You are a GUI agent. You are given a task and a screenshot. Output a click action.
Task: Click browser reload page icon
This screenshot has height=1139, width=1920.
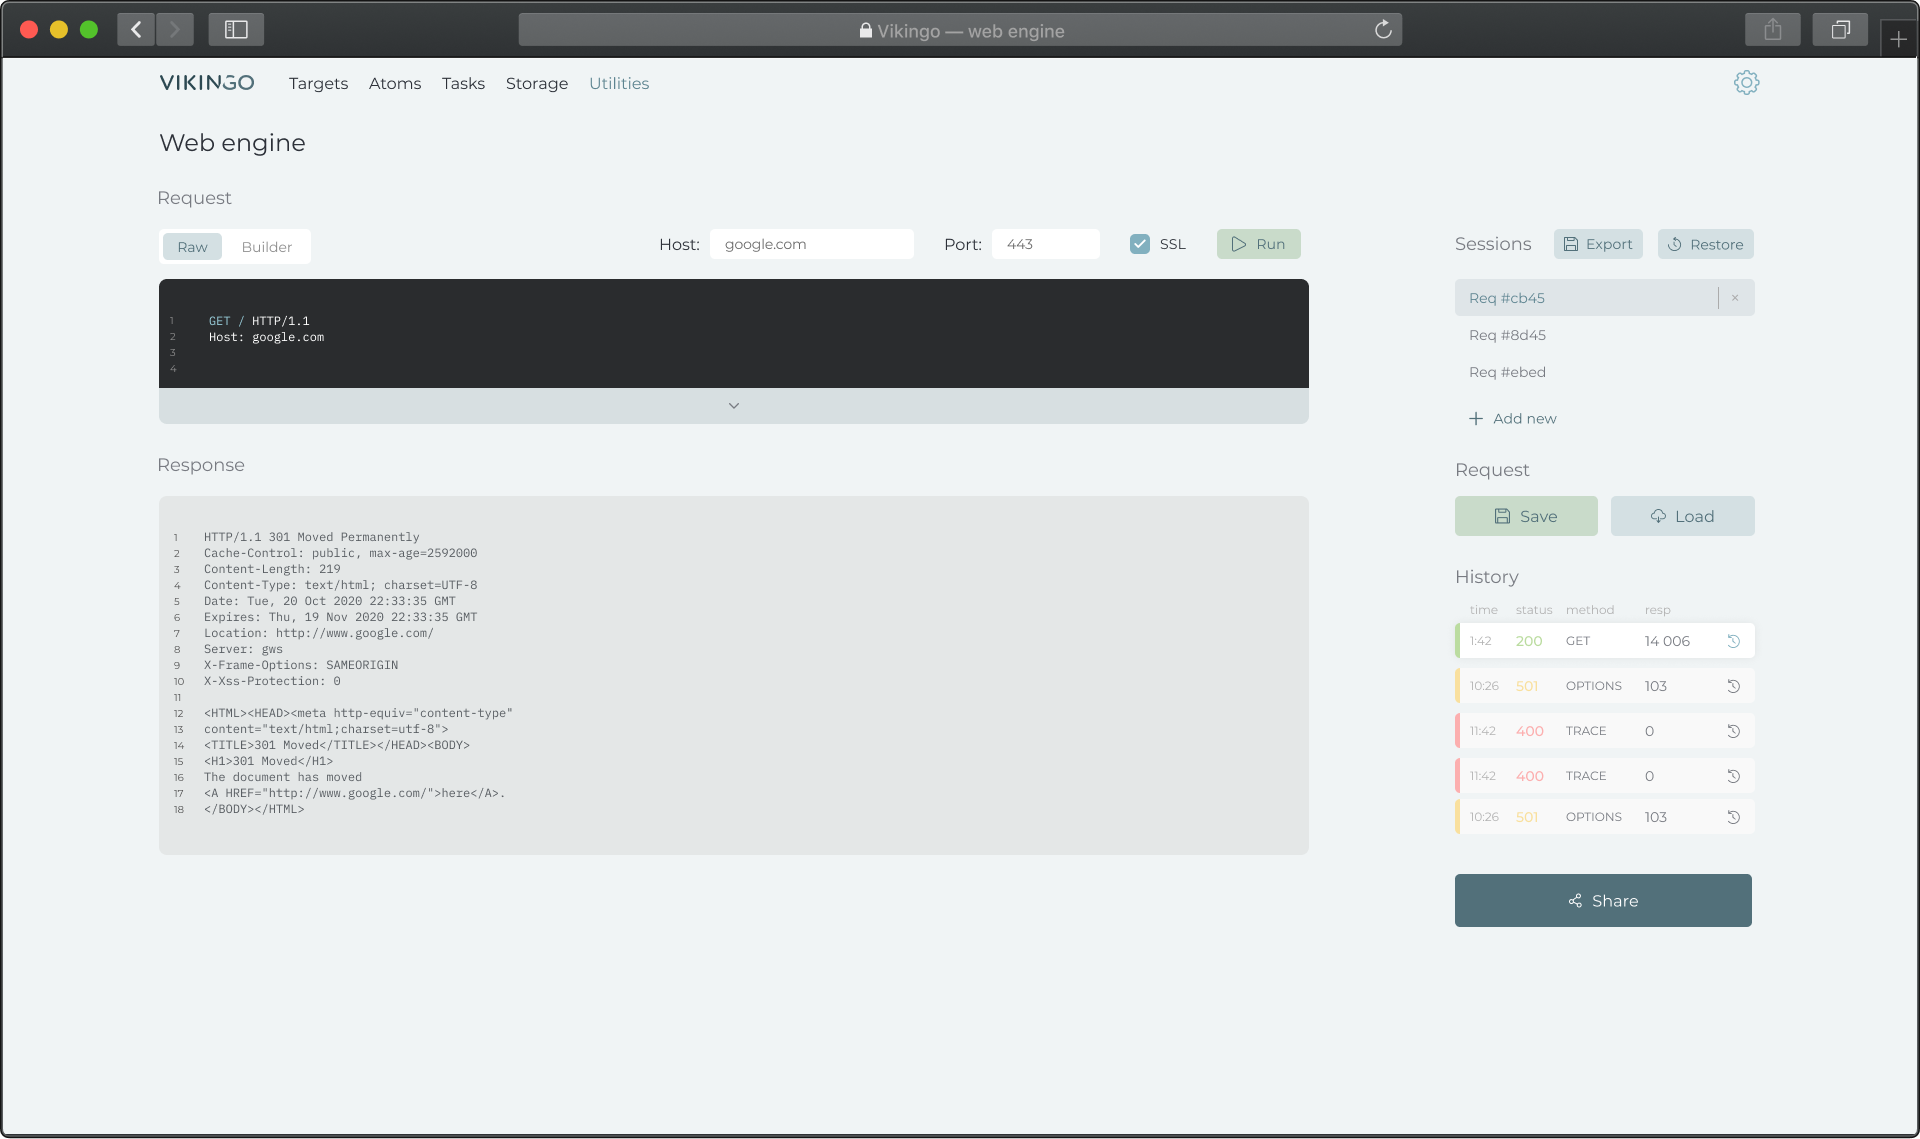pyautogui.click(x=1383, y=30)
